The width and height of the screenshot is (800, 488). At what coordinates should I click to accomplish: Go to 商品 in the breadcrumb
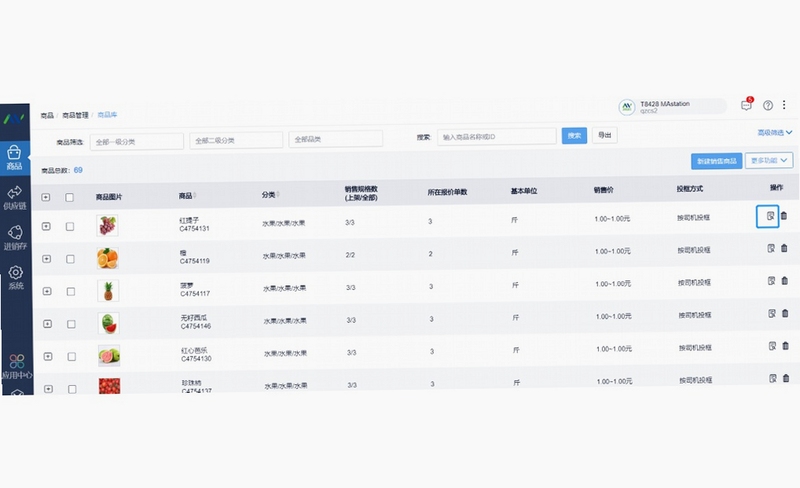point(47,115)
